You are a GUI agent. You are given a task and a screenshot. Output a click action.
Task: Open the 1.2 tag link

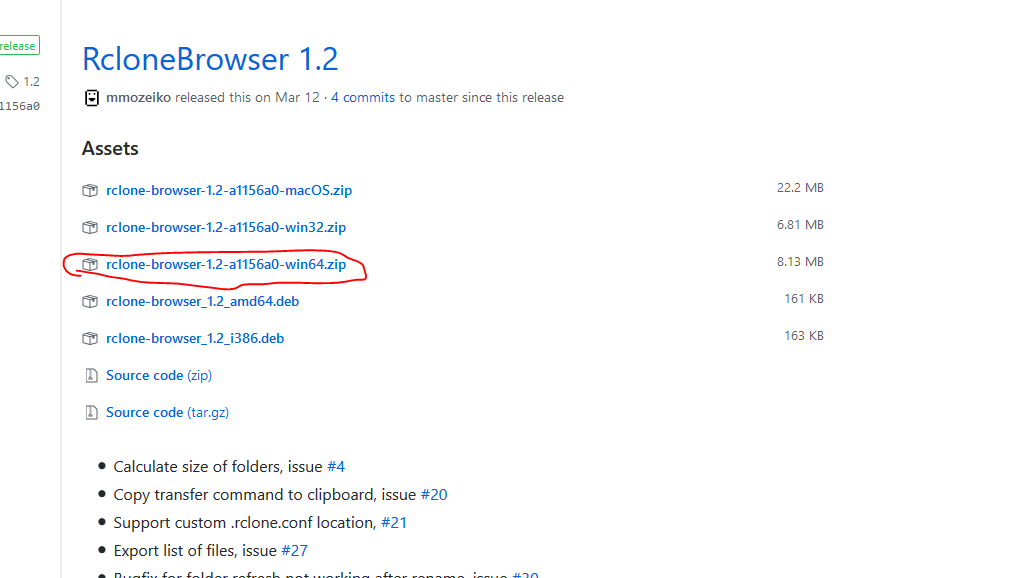[x=31, y=82]
